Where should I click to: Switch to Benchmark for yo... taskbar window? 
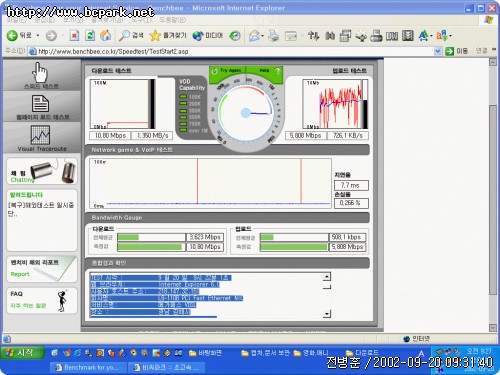[x=88, y=367]
